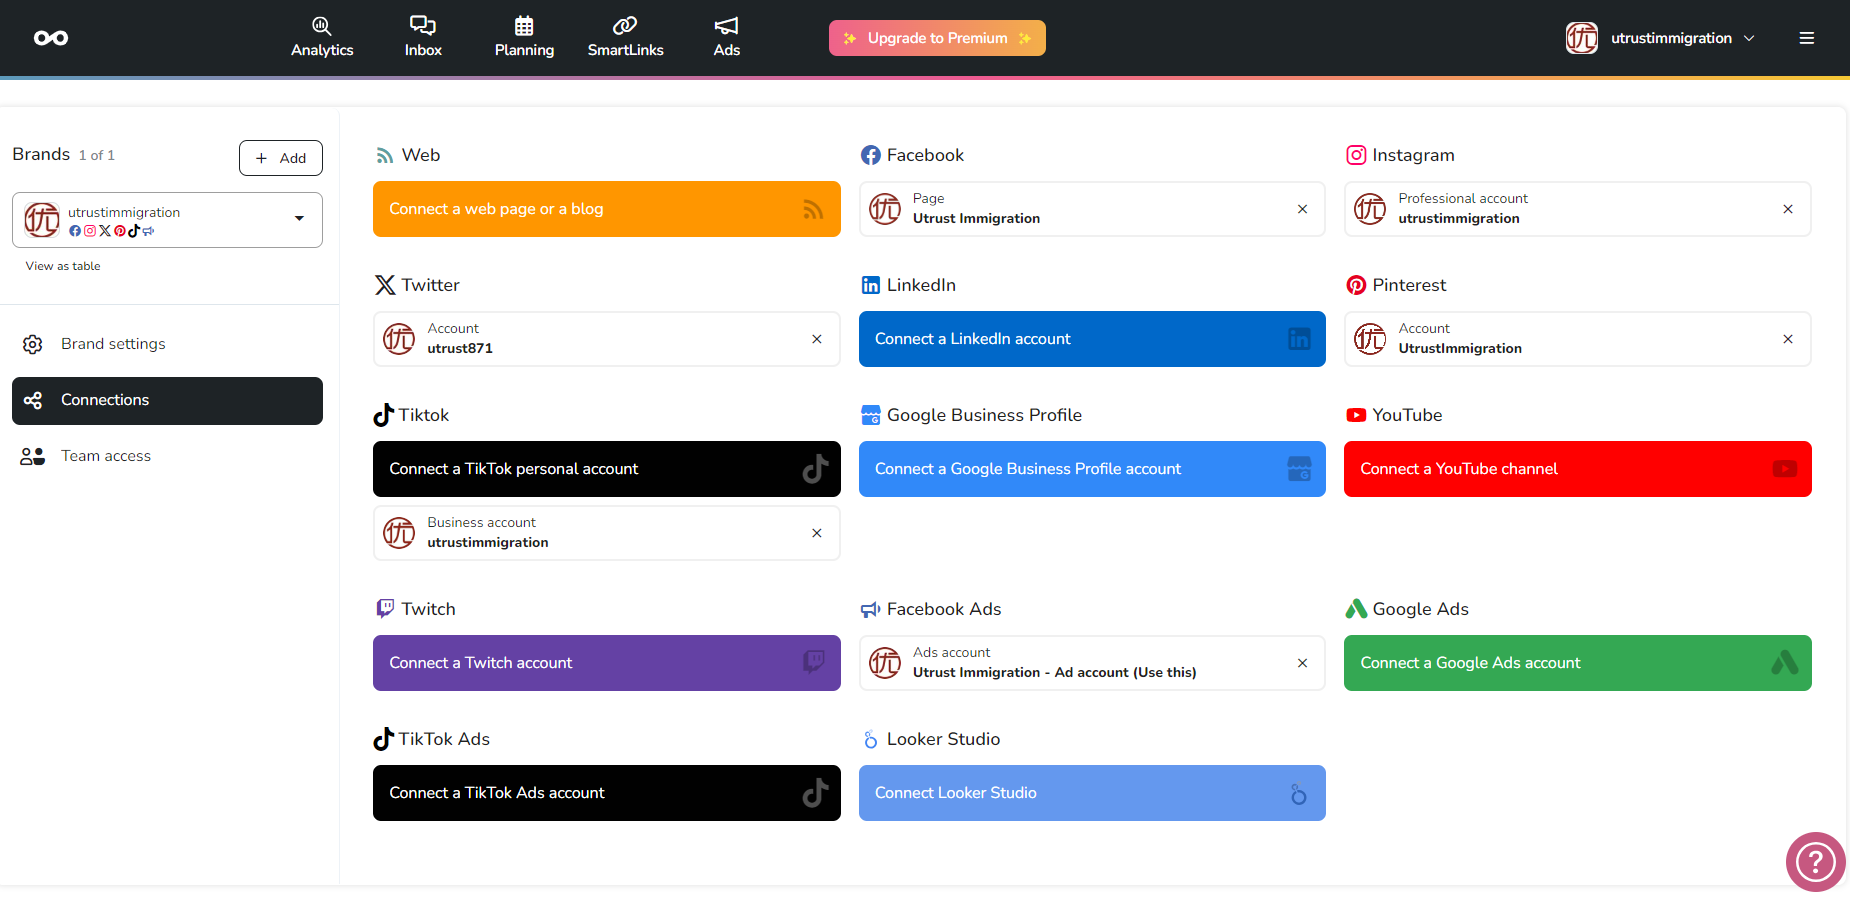Remove the Facebook page Utrust Immigration connection
This screenshot has height=907, width=1850.
(1302, 209)
